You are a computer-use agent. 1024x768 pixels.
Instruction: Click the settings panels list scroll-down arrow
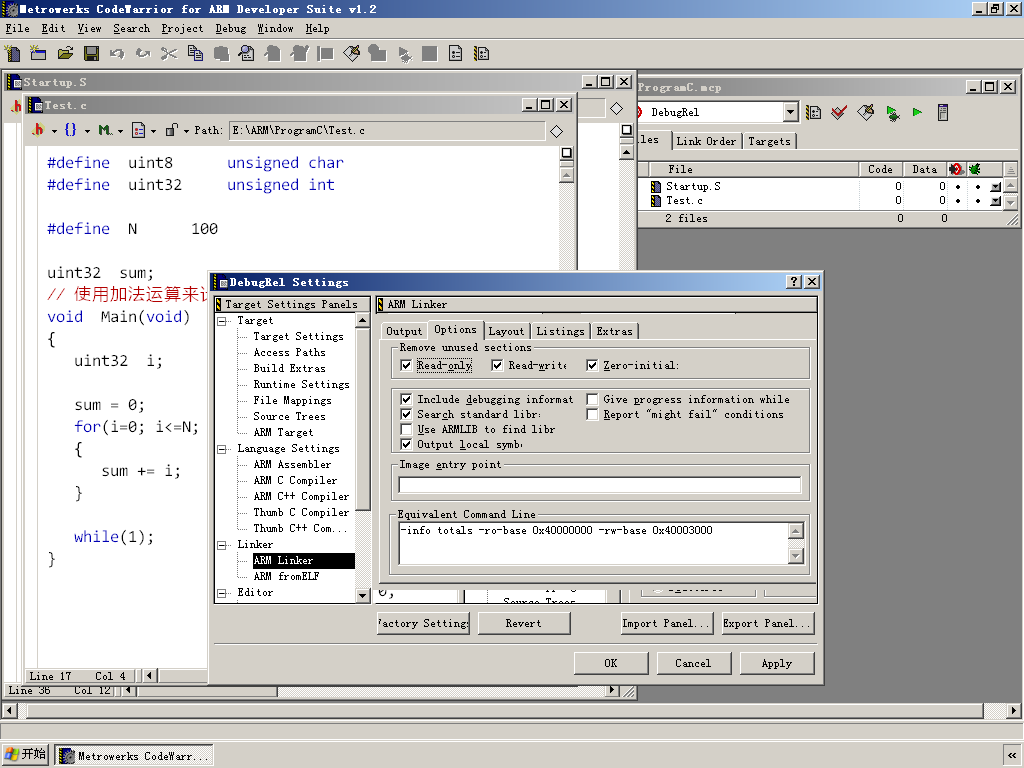[363, 596]
